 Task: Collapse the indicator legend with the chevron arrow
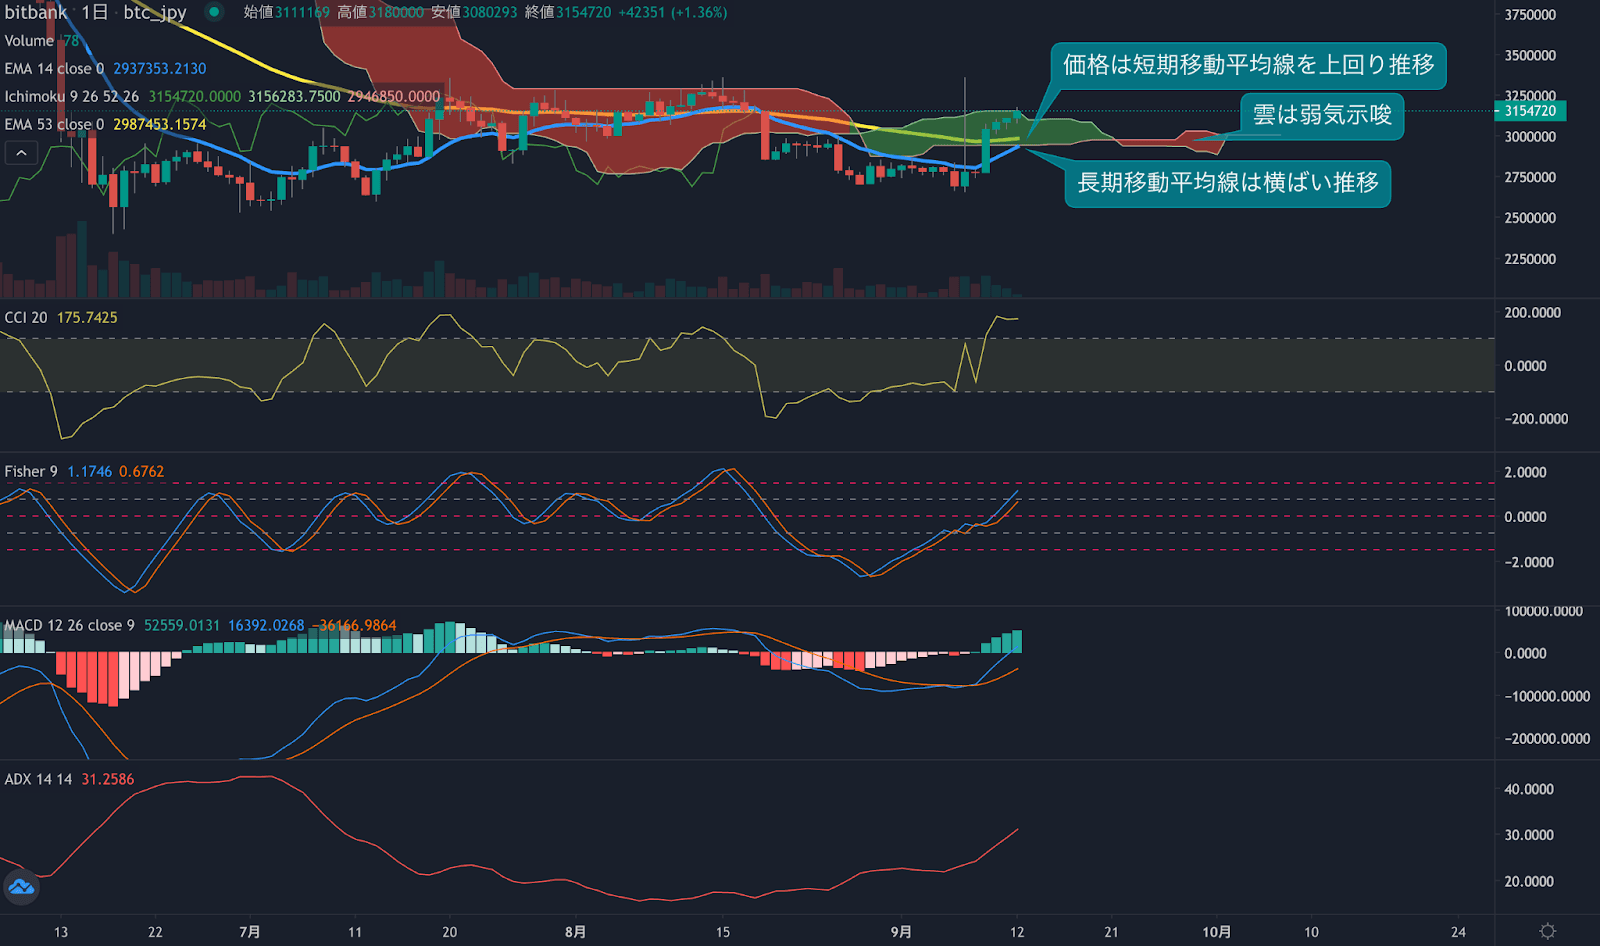click(x=19, y=152)
